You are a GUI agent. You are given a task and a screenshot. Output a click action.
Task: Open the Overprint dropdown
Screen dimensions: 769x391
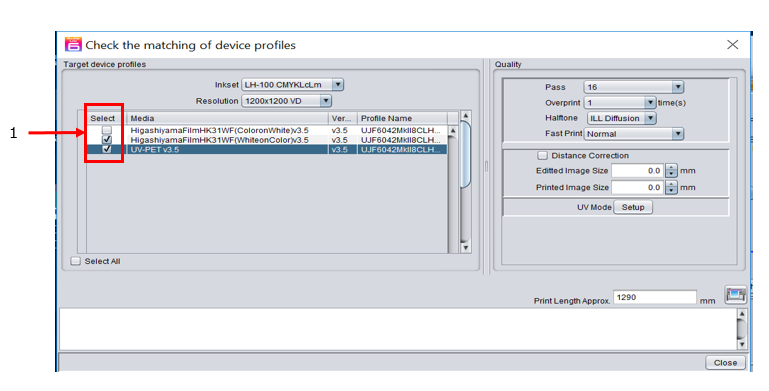click(620, 103)
